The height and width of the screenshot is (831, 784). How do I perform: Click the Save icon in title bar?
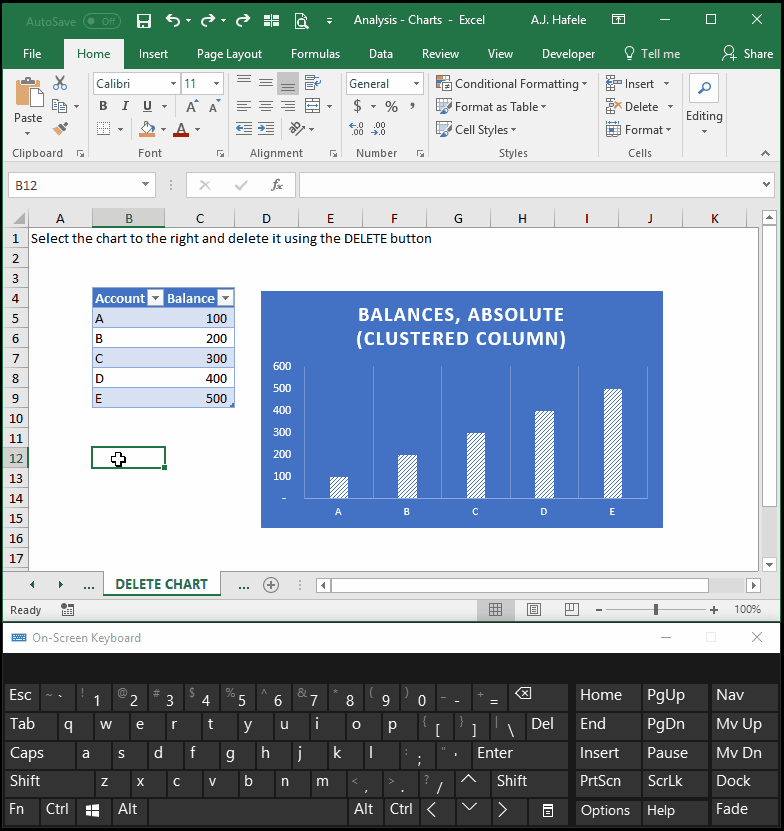tap(144, 21)
